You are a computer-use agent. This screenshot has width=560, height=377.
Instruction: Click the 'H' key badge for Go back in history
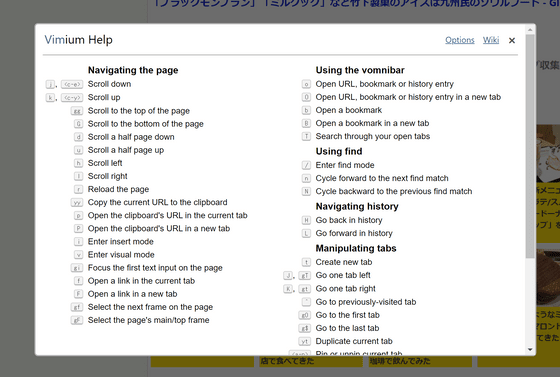click(x=306, y=220)
